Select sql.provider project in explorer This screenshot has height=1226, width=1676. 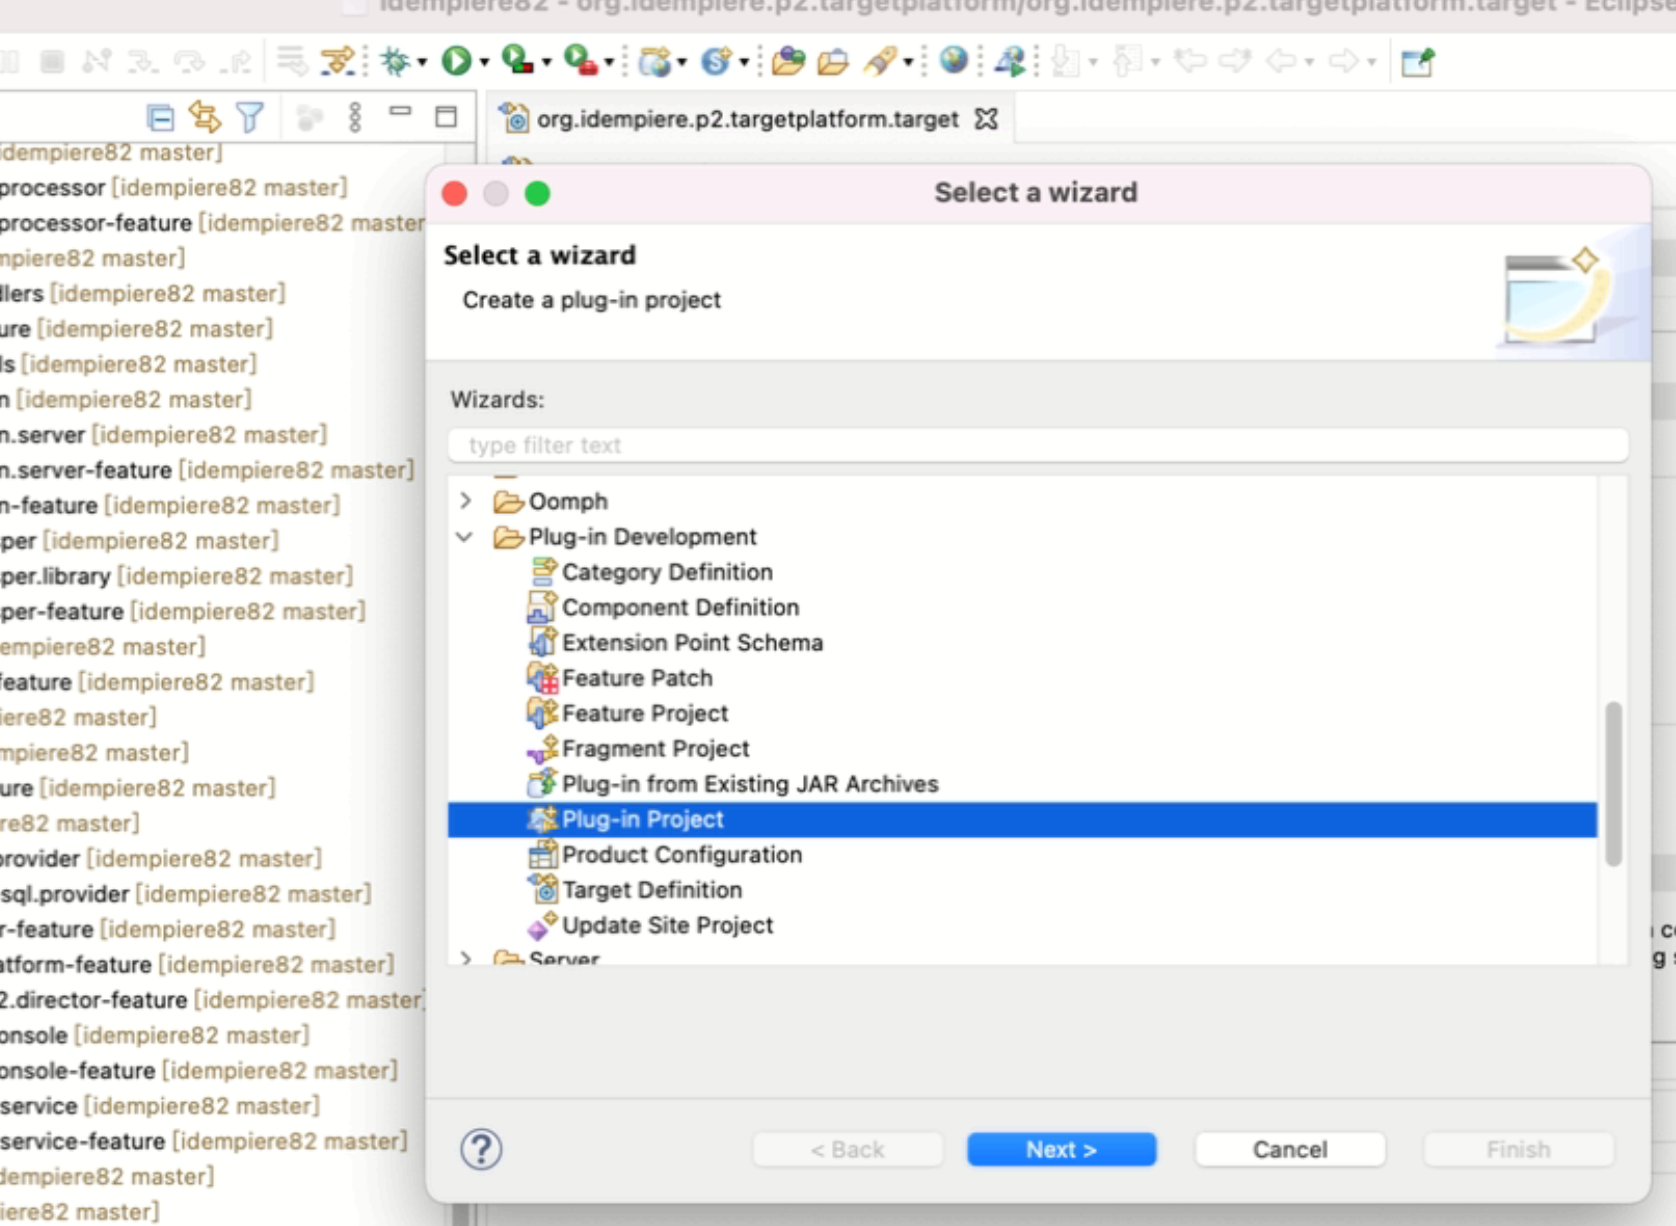pyautogui.click(x=186, y=894)
